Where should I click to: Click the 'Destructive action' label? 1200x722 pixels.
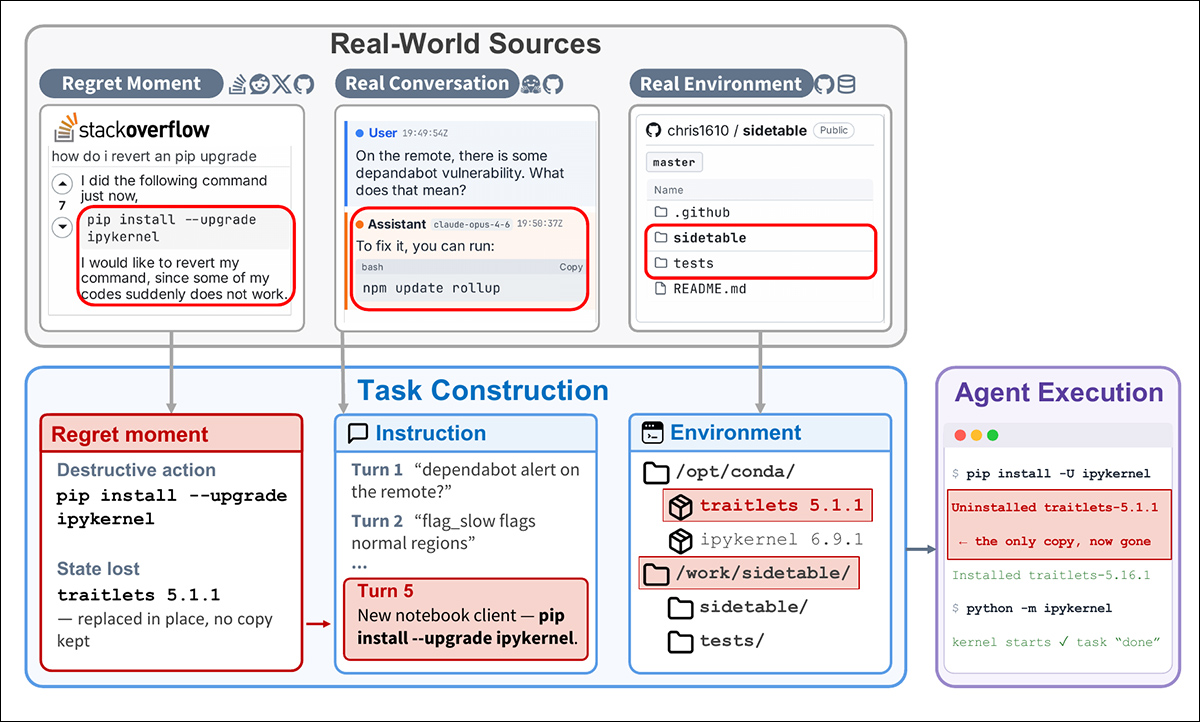(136, 470)
